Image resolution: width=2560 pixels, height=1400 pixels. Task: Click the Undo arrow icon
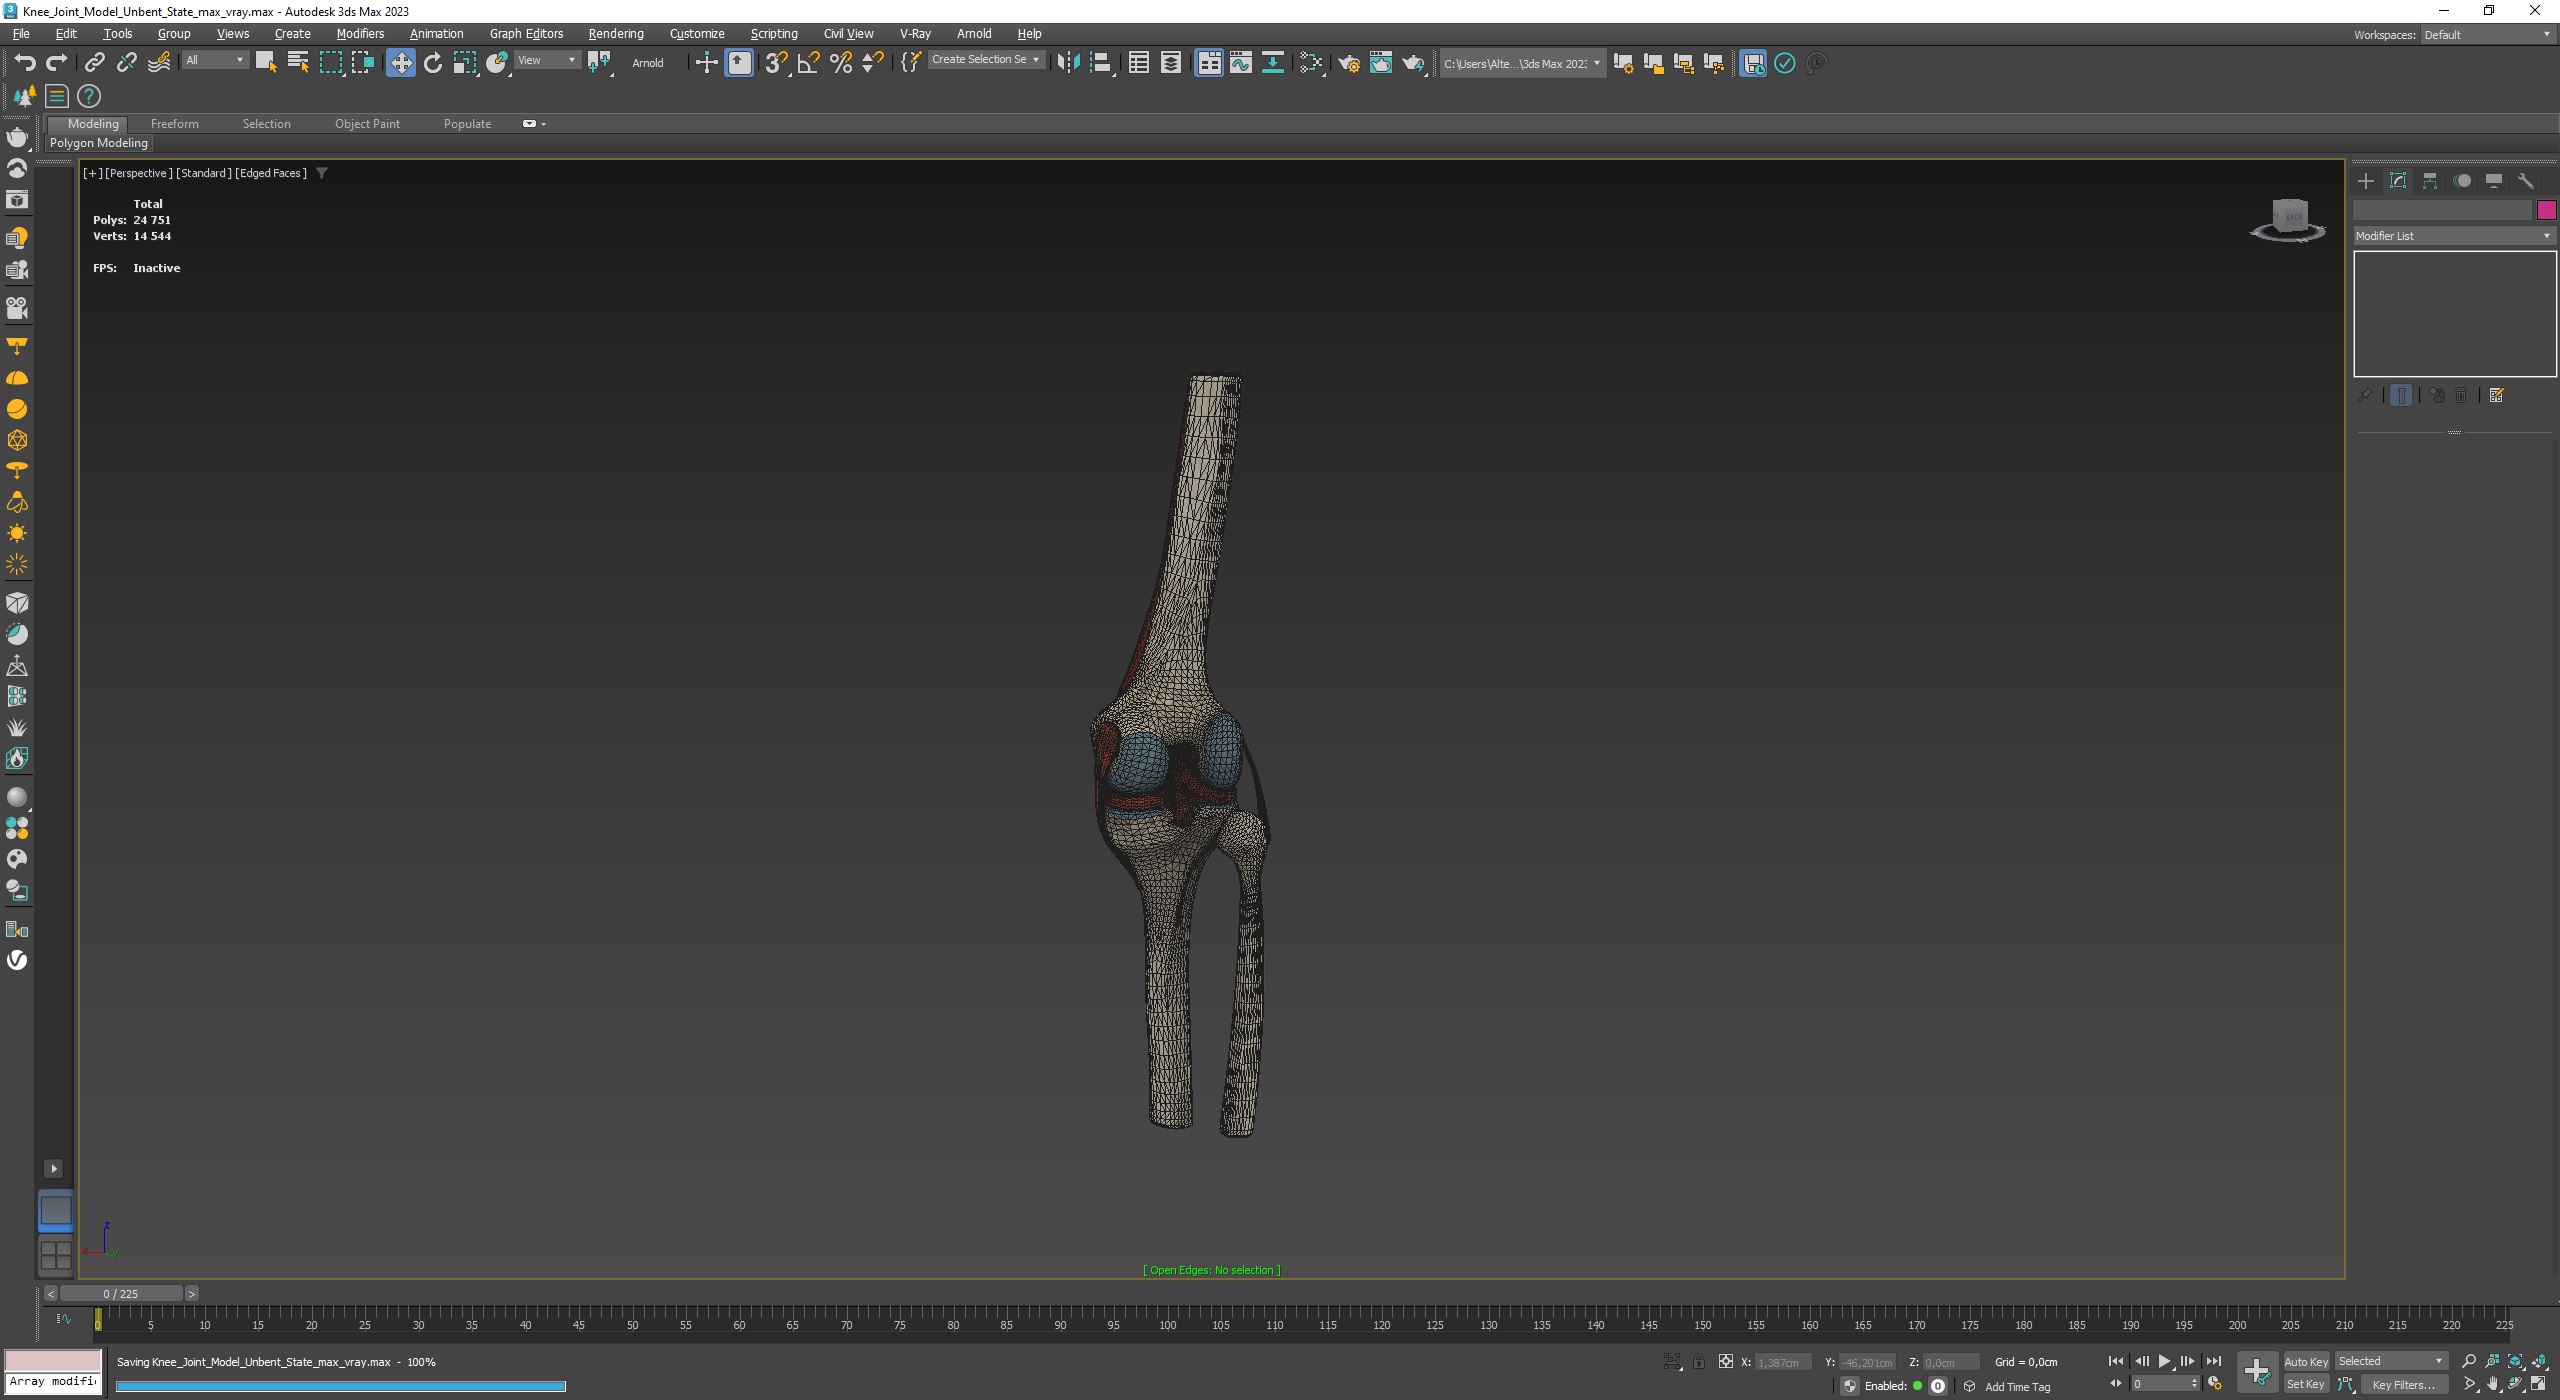(25, 63)
